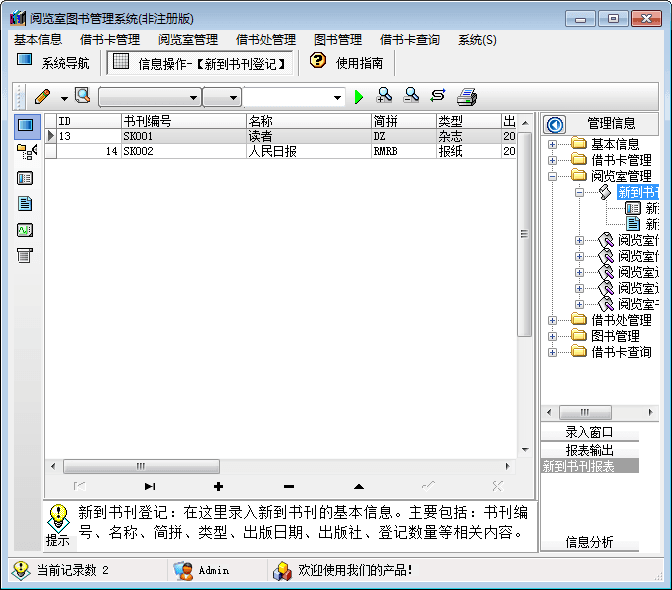The width and height of the screenshot is (672, 590).
Task: Expand the 借书处管理 tree node
Action: (552, 320)
